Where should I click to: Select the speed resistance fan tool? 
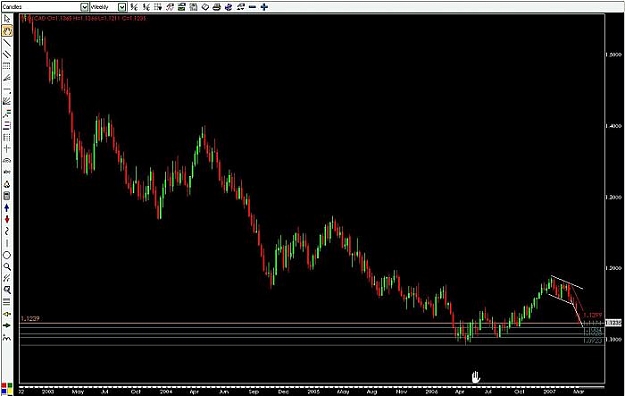coord(7,101)
